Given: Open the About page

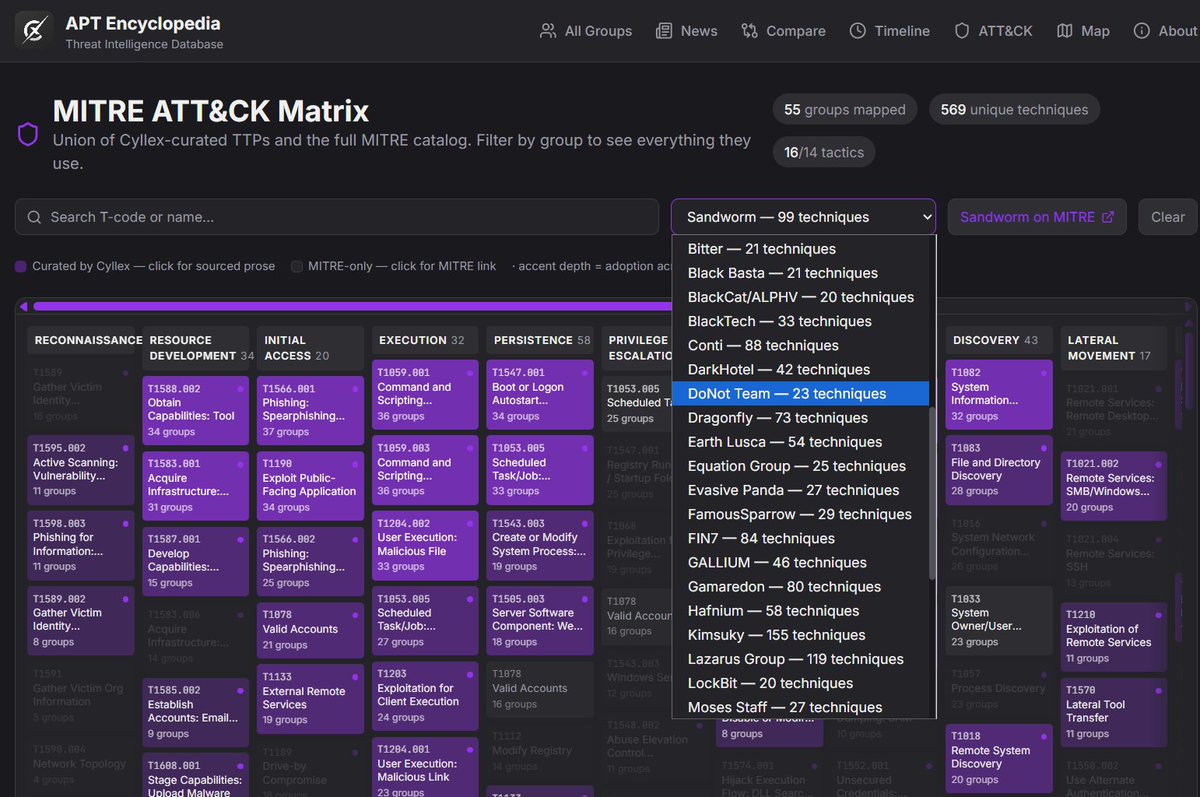Looking at the screenshot, I should click(x=1165, y=31).
